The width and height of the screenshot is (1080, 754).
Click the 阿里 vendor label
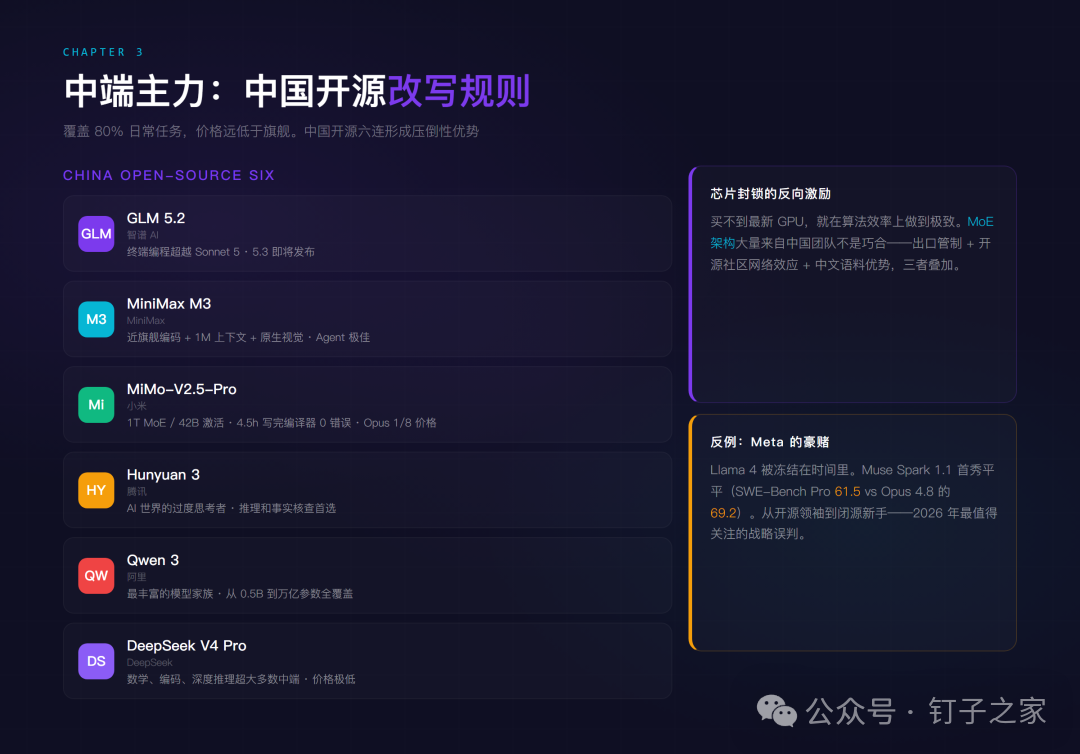(136, 577)
